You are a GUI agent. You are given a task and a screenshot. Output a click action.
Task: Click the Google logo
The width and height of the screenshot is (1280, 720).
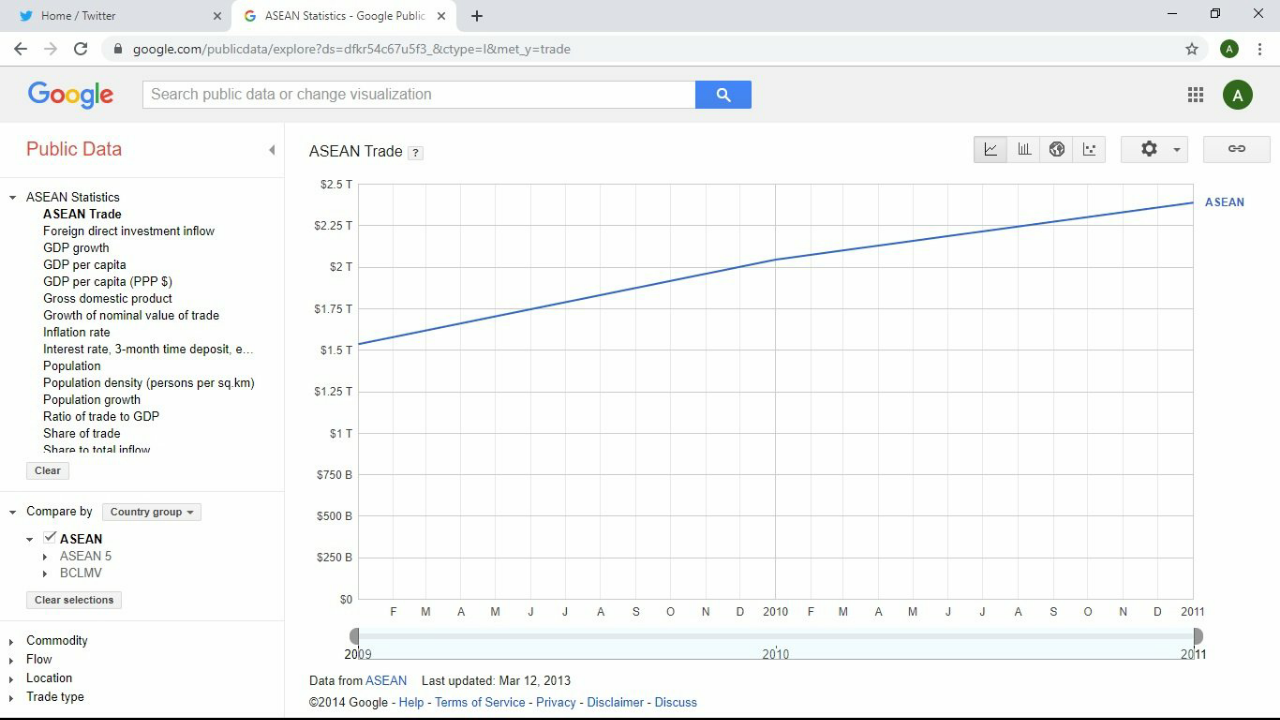(70, 95)
